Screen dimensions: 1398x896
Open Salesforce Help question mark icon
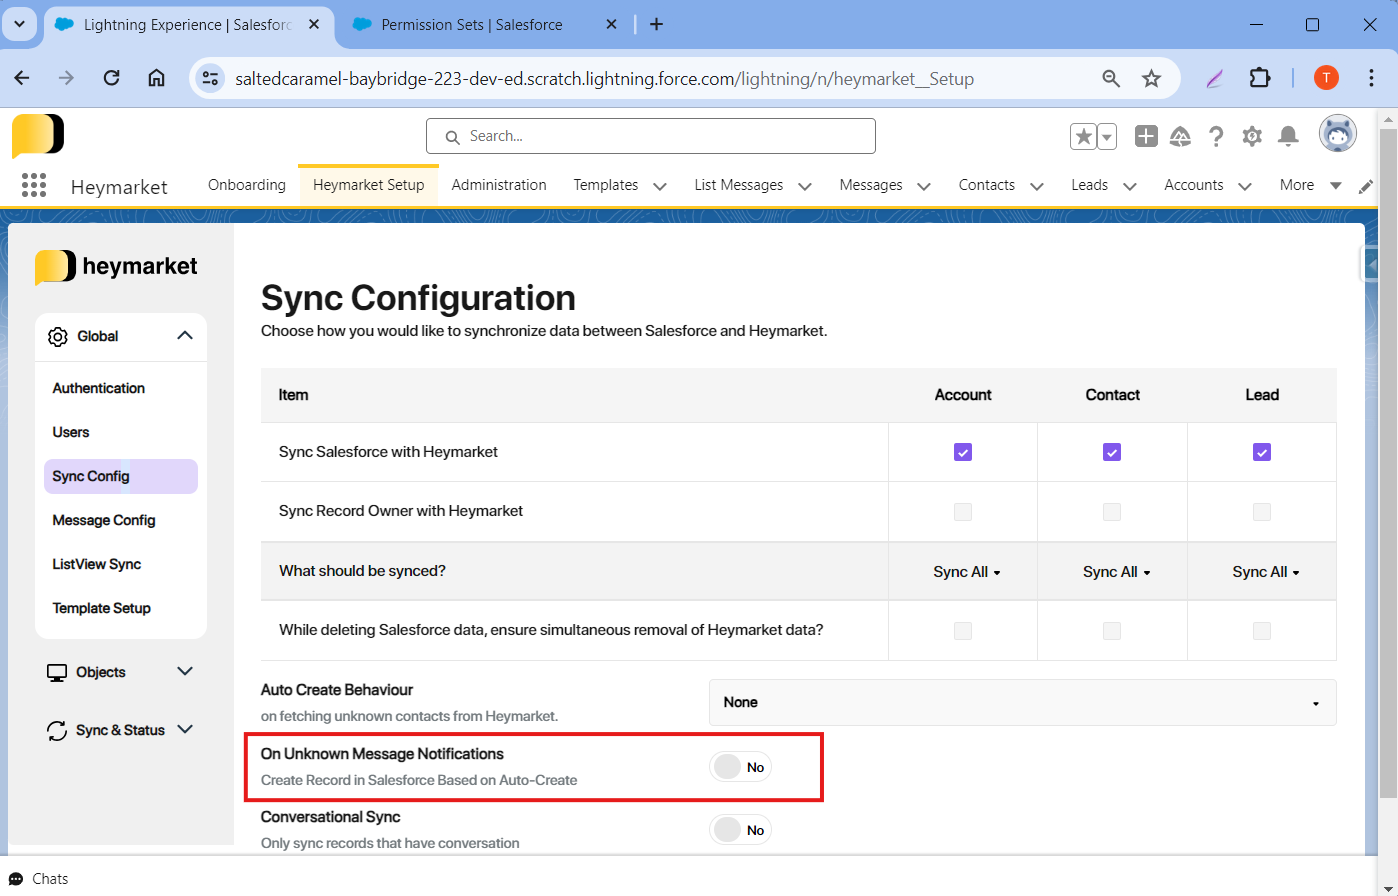[x=1216, y=136]
